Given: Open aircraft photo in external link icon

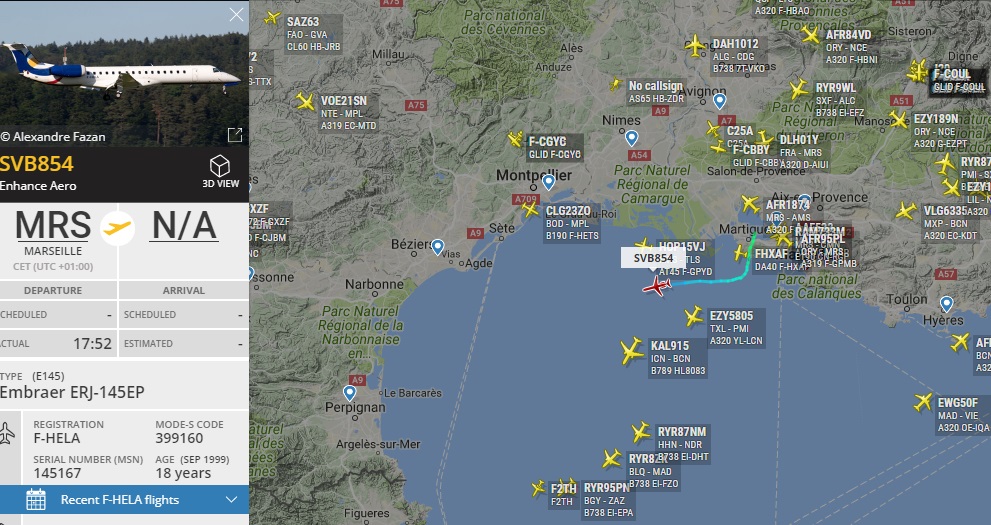Looking at the screenshot, I should (x=235, y=135).
